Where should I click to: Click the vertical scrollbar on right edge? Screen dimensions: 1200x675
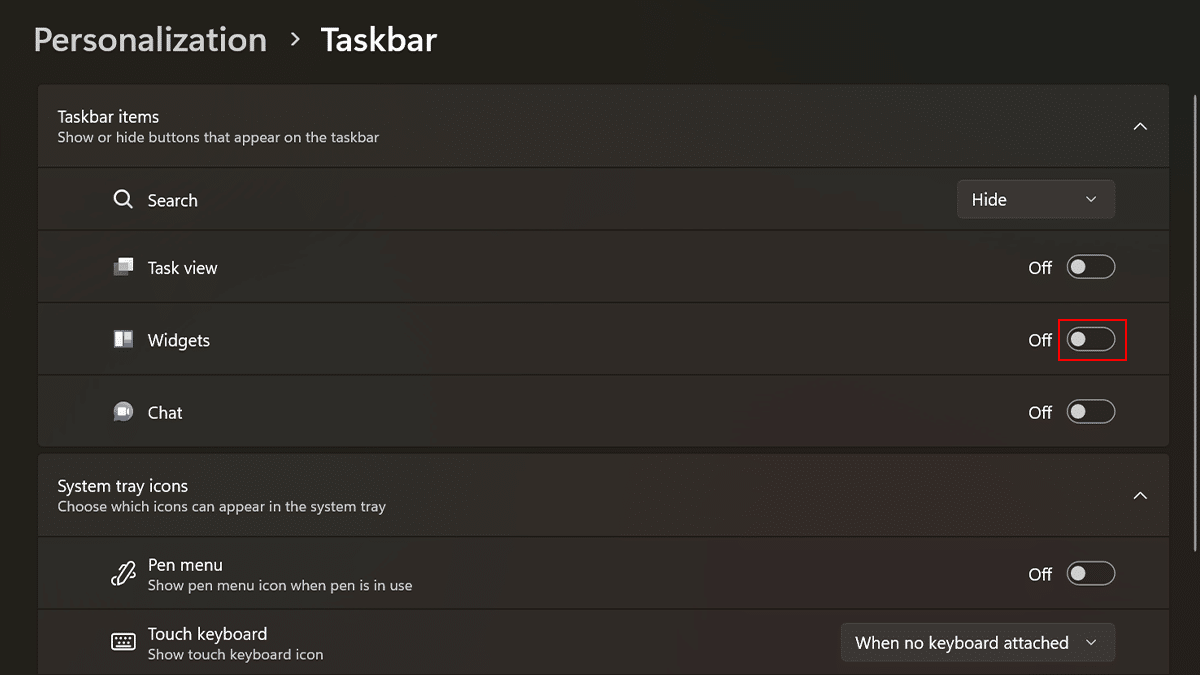point(1195,320)
